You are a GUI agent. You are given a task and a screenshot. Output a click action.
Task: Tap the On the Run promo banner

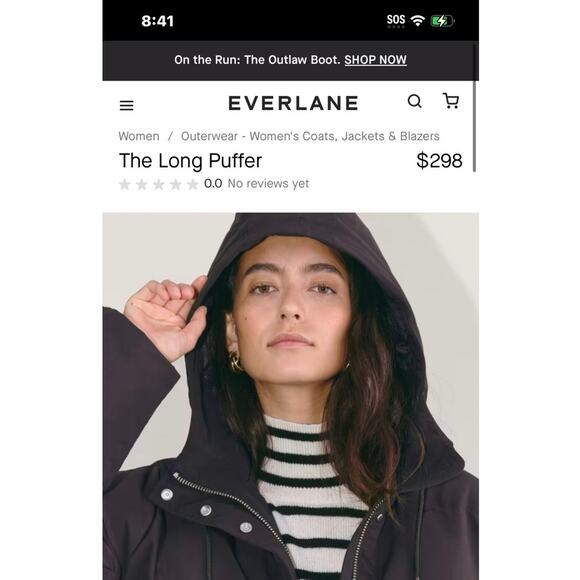(291, 60)
